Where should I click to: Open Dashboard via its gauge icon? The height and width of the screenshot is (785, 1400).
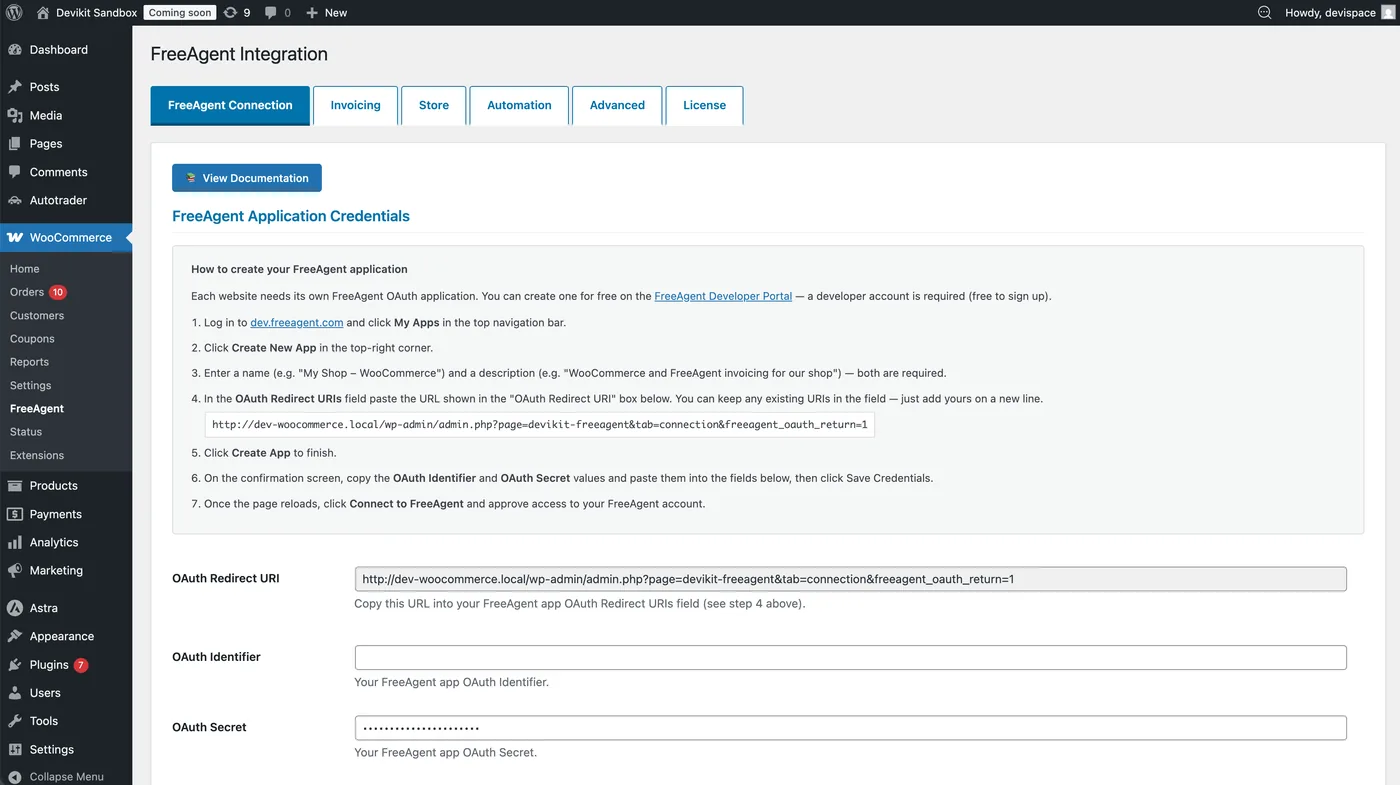tap(15, 50)
